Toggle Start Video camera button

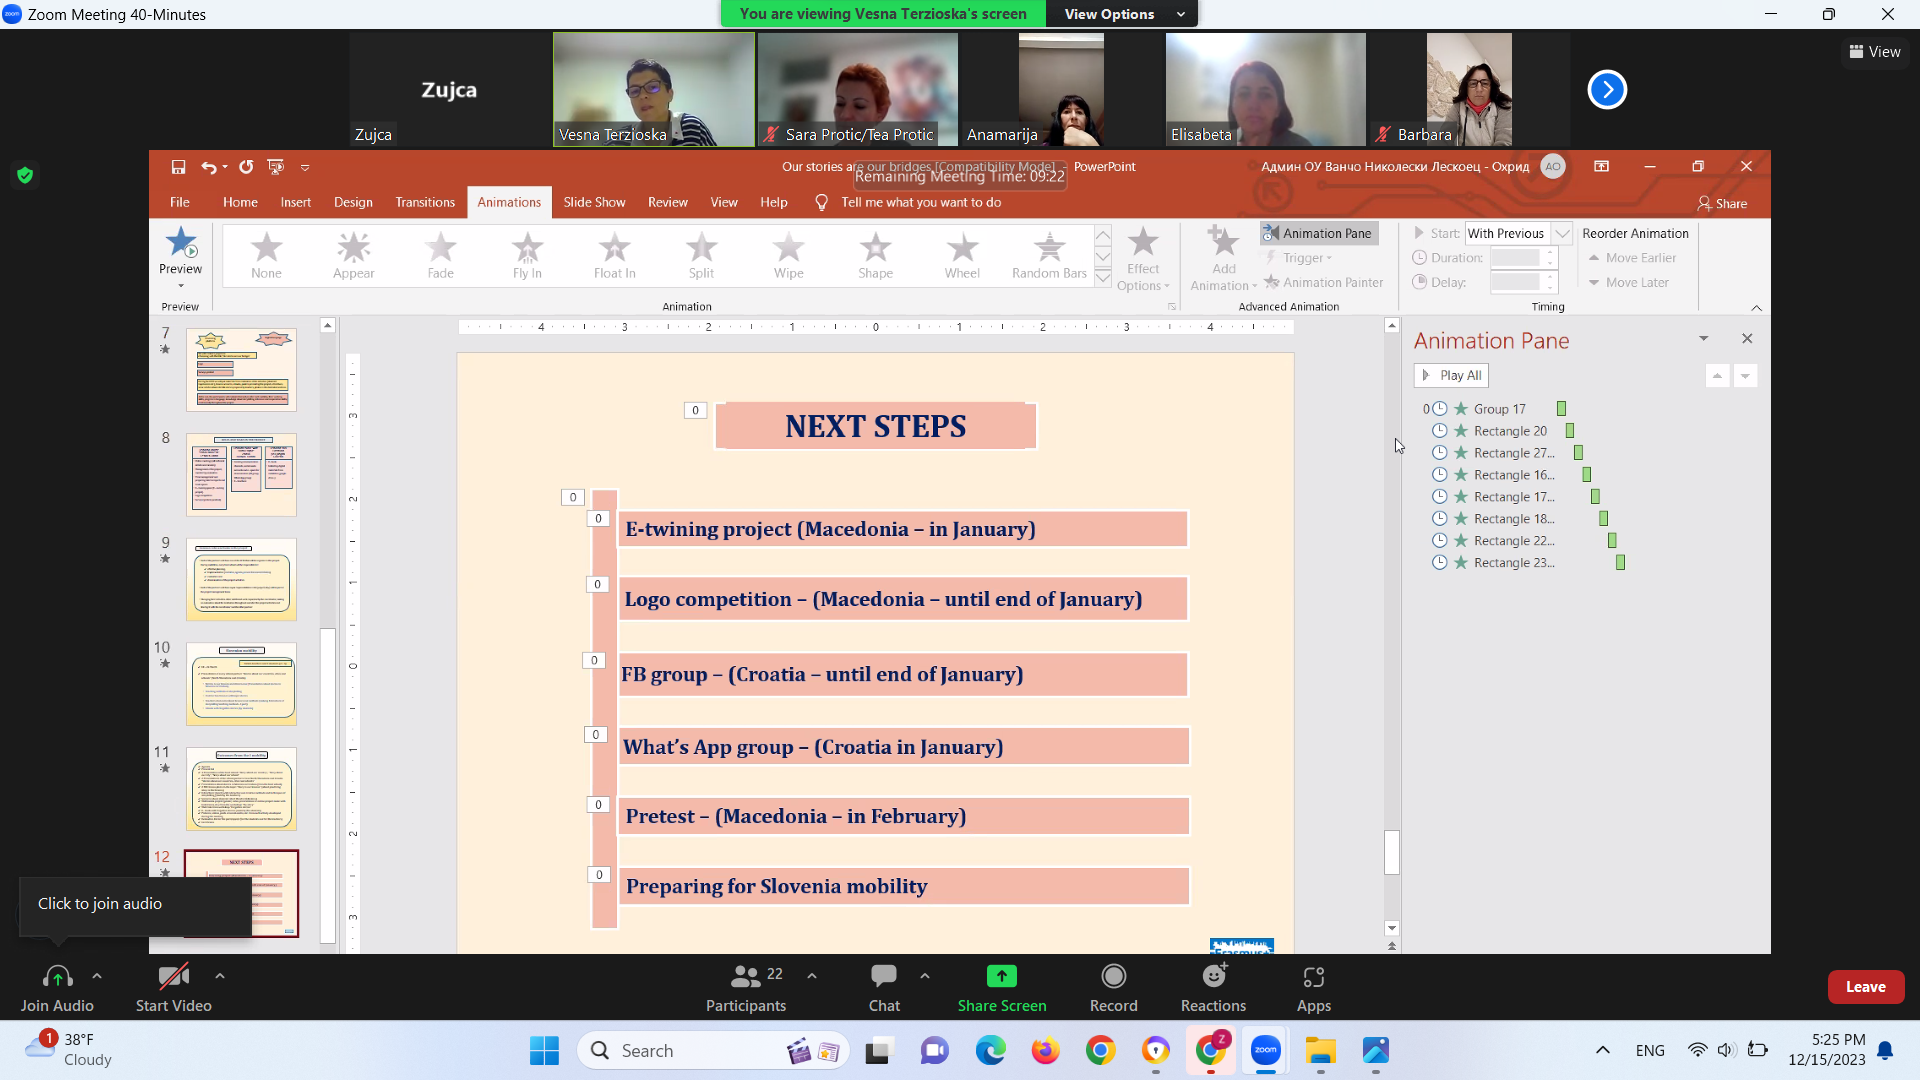173,976
